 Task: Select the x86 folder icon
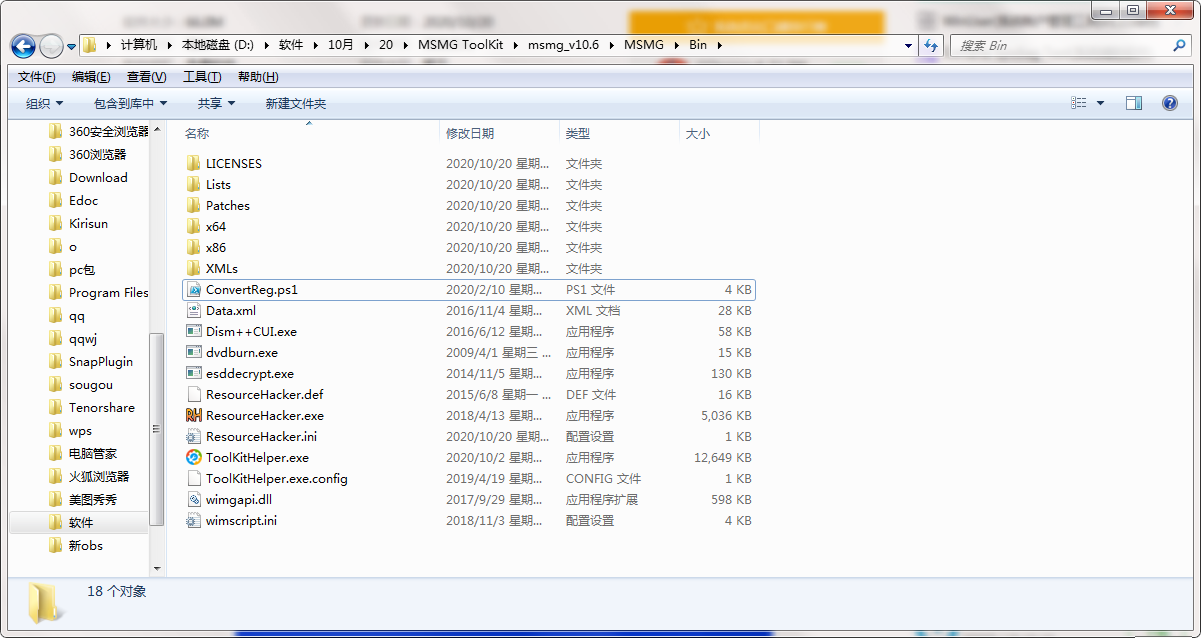pos(194,247)
